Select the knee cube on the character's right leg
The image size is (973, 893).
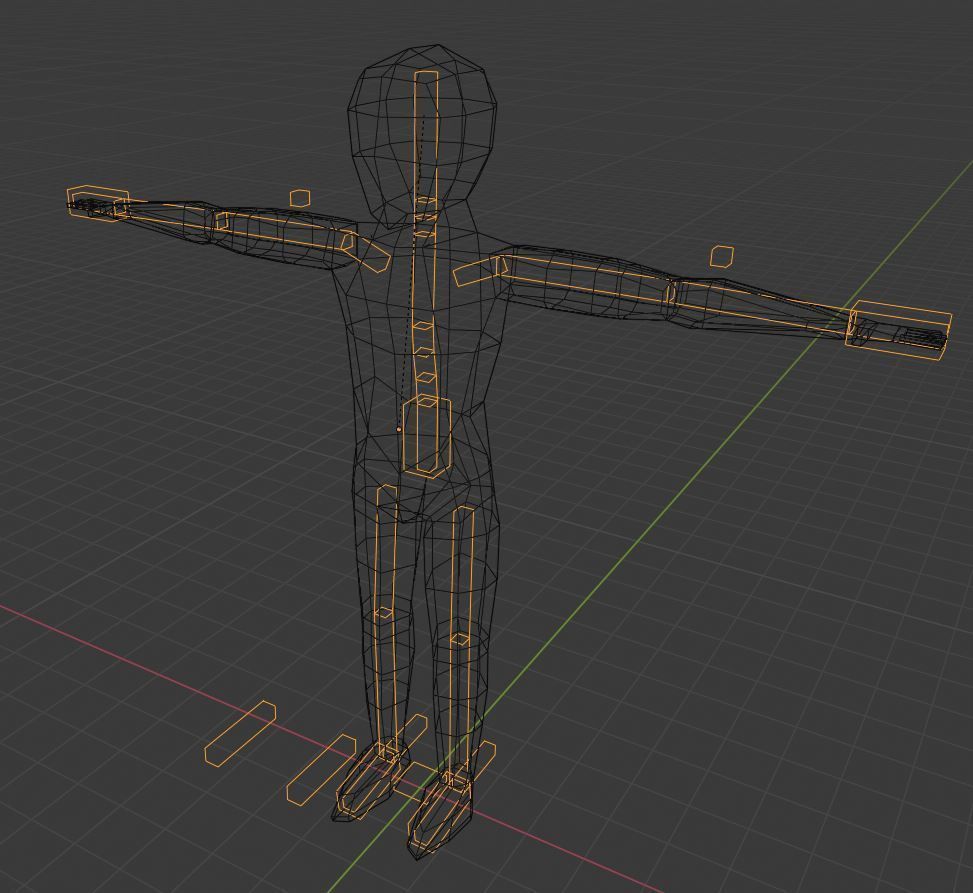point(385,613)
